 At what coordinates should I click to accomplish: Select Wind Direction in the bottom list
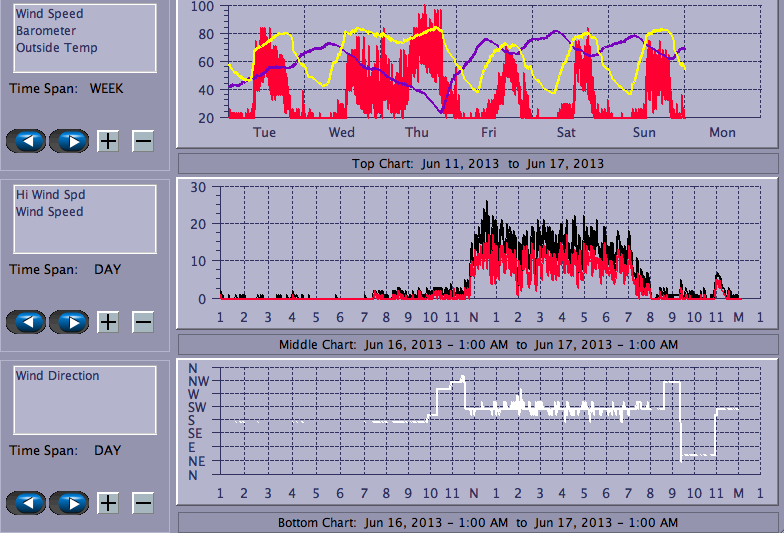(x=57, y=376)
